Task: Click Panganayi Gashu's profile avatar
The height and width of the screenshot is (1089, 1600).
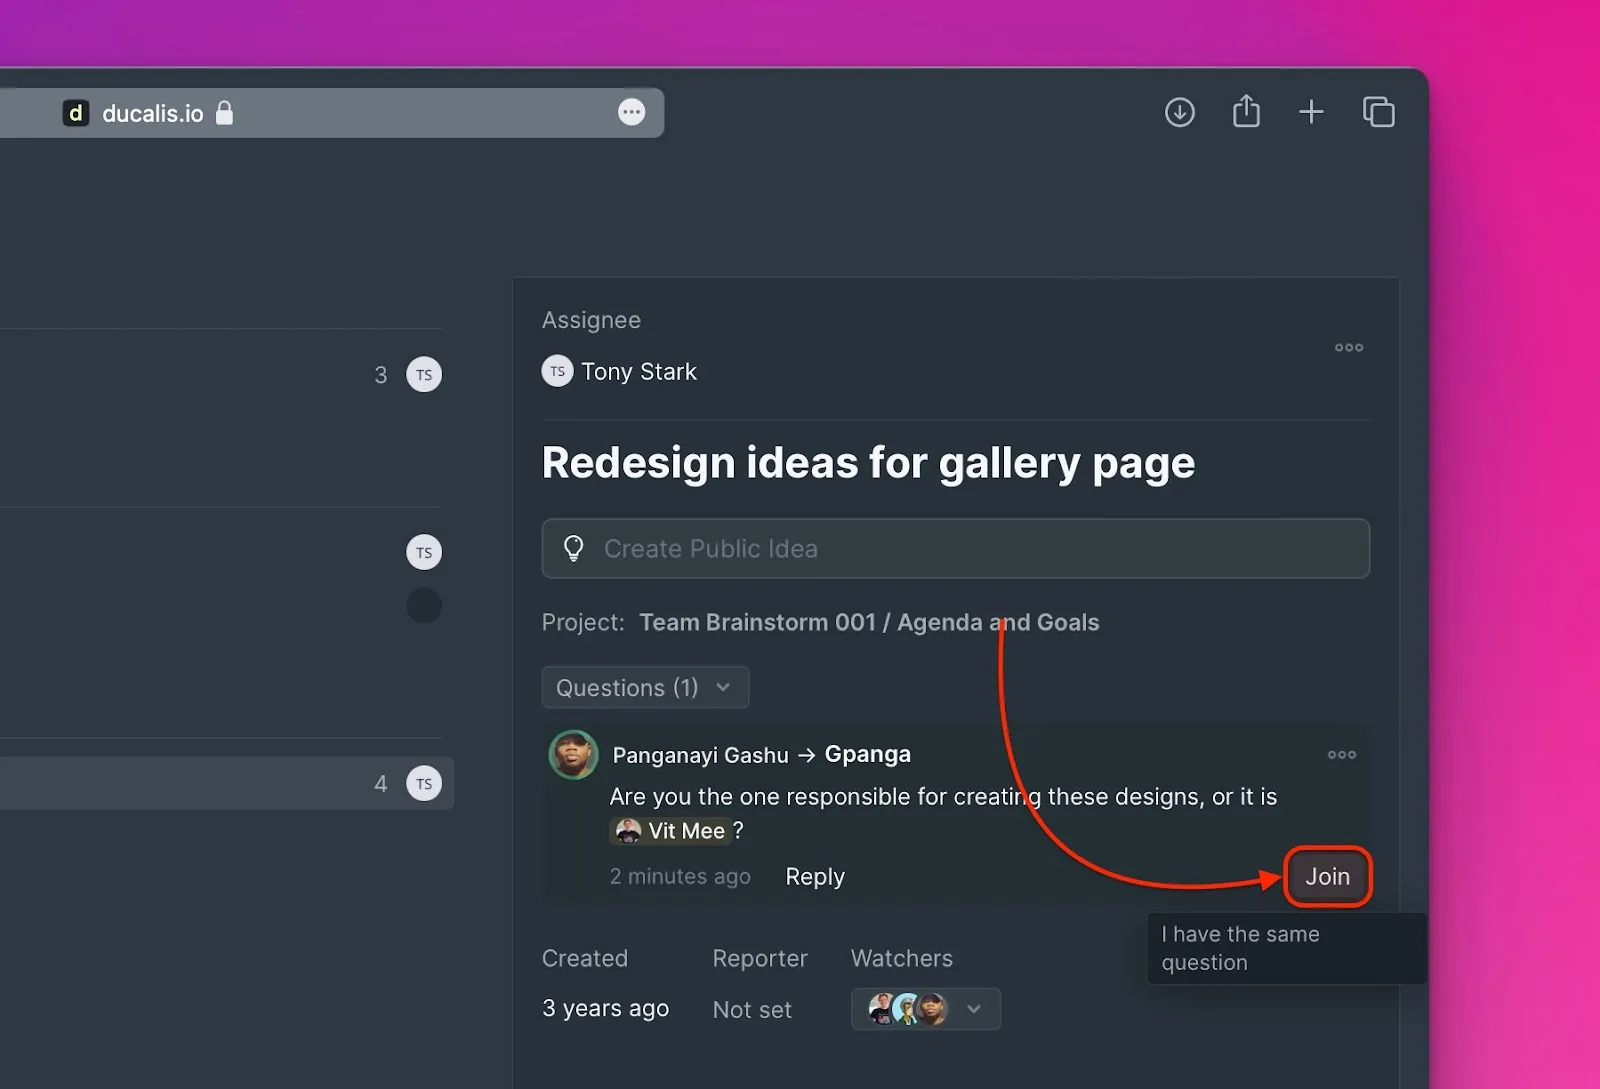Action: coord(574,755)
